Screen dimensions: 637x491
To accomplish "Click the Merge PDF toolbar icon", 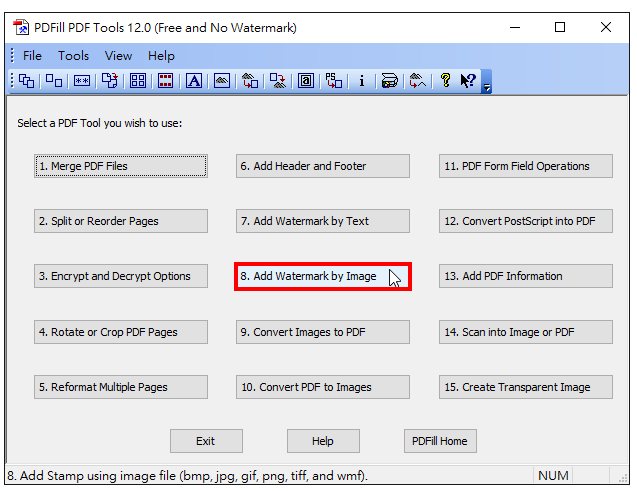I will [26, 81].
